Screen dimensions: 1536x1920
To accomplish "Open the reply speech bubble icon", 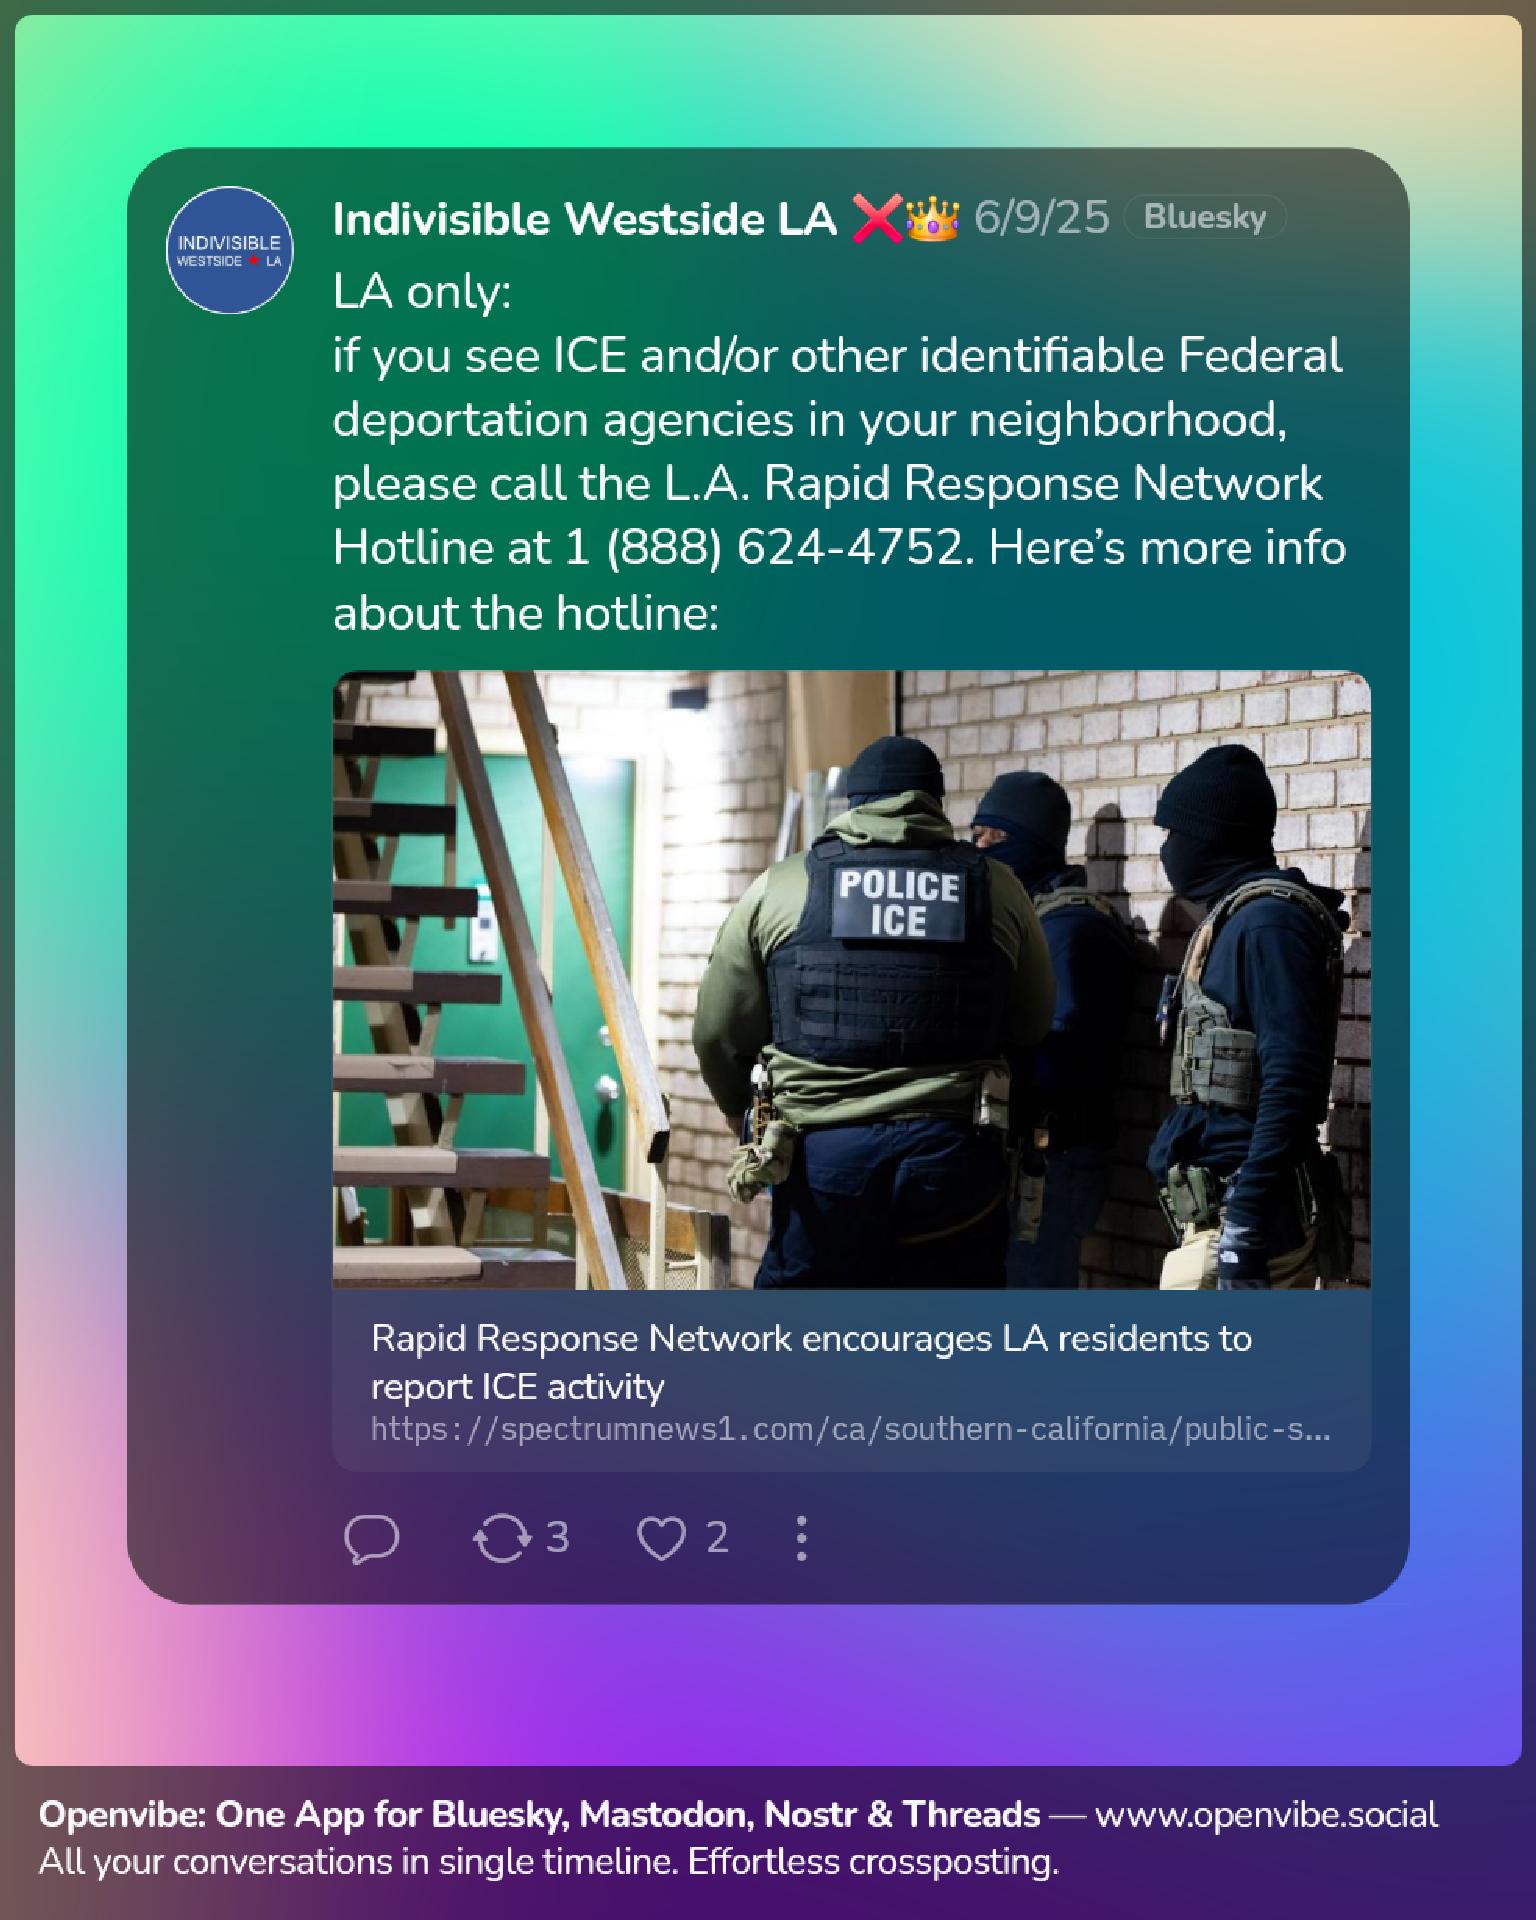I will 372,1538.
